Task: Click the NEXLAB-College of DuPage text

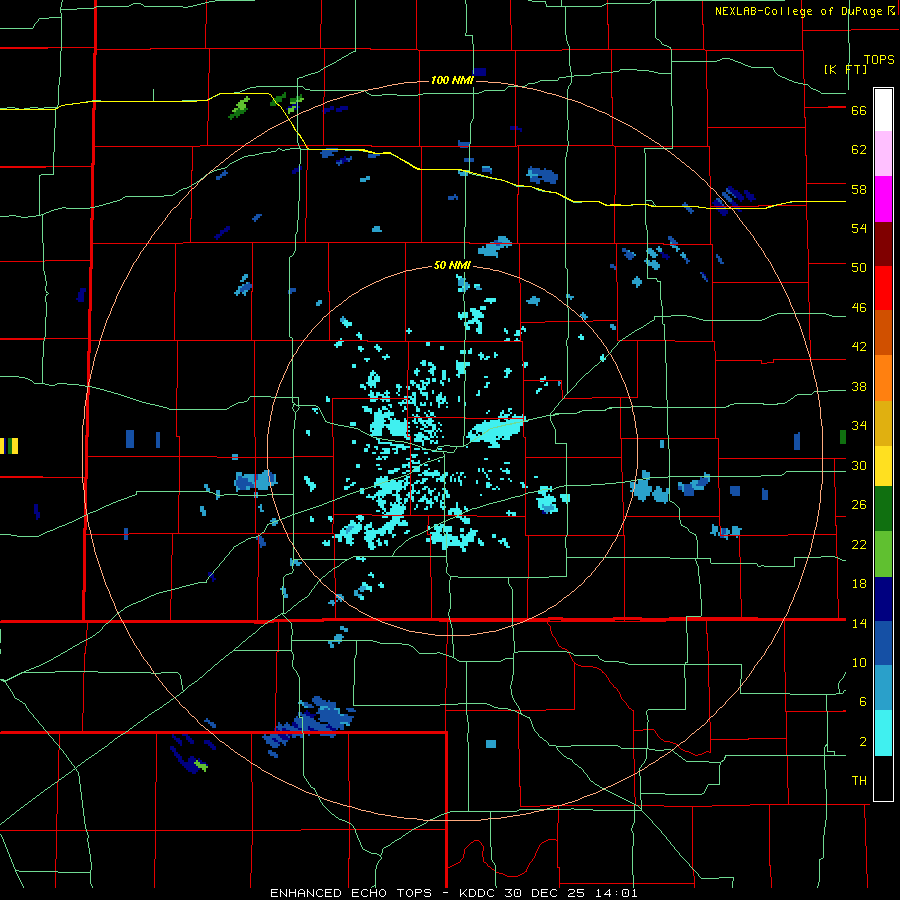Action: (x=798, y=11)
